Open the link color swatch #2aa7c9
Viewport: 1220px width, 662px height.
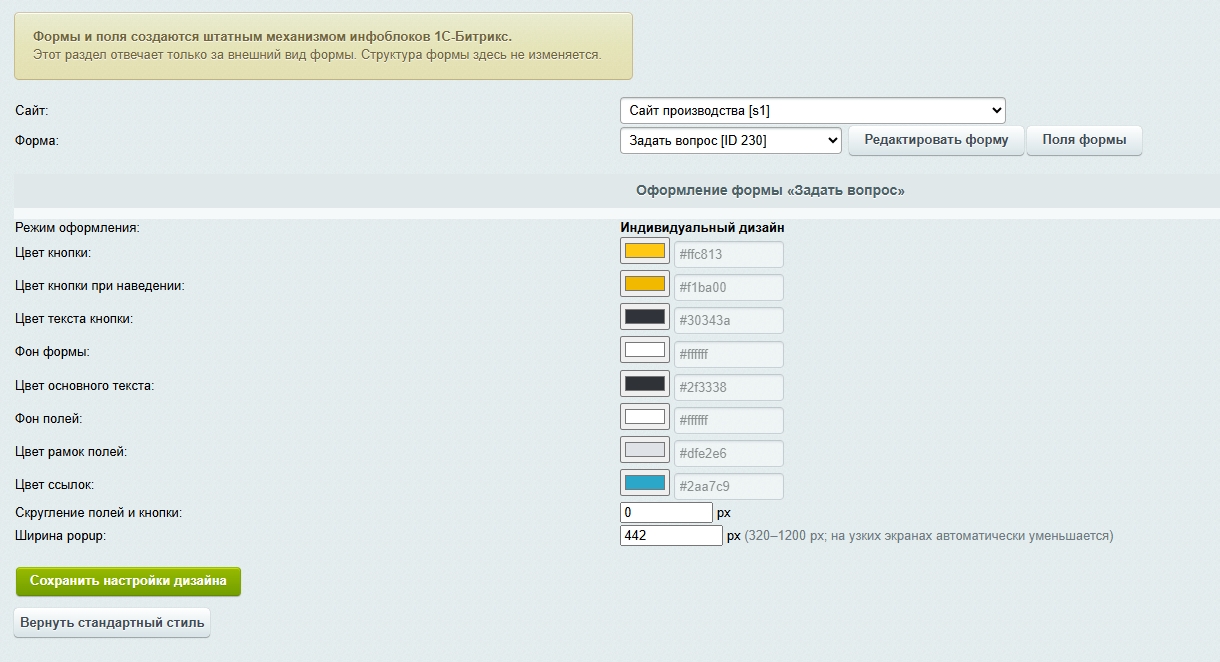click(645, 483)
